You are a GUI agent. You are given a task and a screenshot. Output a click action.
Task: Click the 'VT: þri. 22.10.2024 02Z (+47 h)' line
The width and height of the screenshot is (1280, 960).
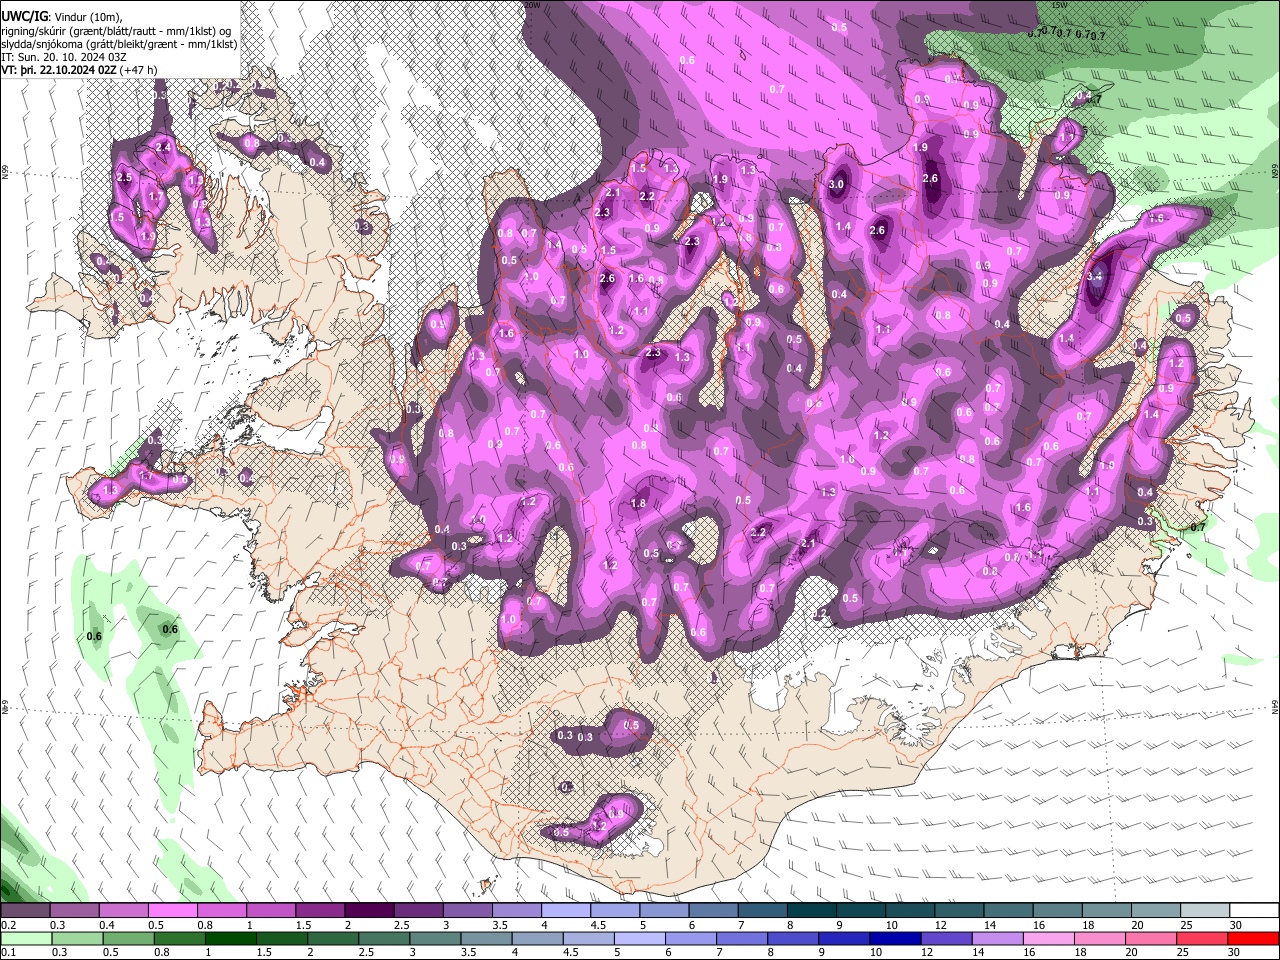coord(79,70)
